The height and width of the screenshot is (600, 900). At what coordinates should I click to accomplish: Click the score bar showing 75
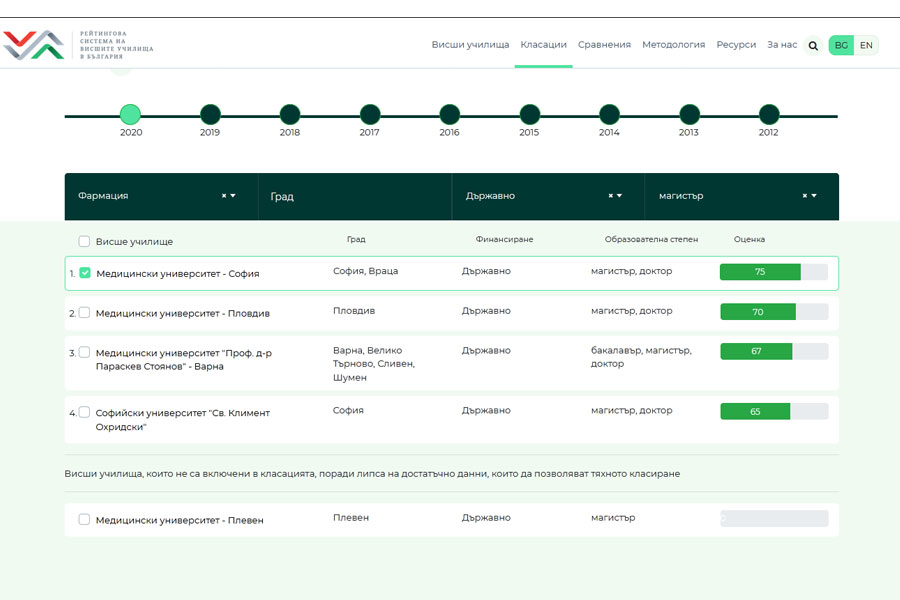point(774,272)
